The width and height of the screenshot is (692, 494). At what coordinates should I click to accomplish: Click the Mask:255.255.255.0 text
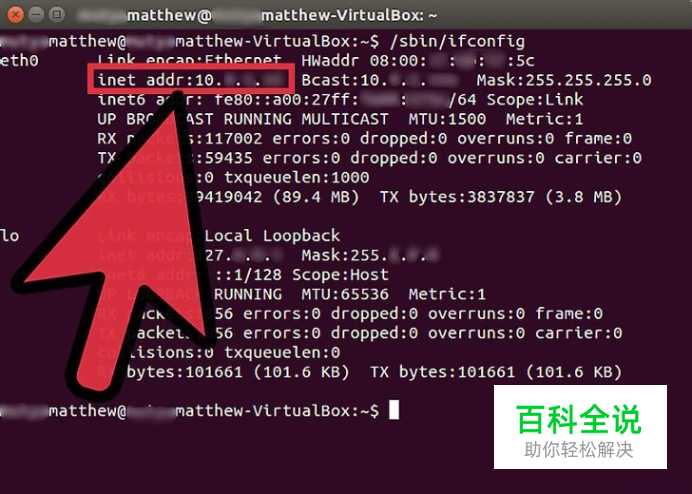point(564,80)
